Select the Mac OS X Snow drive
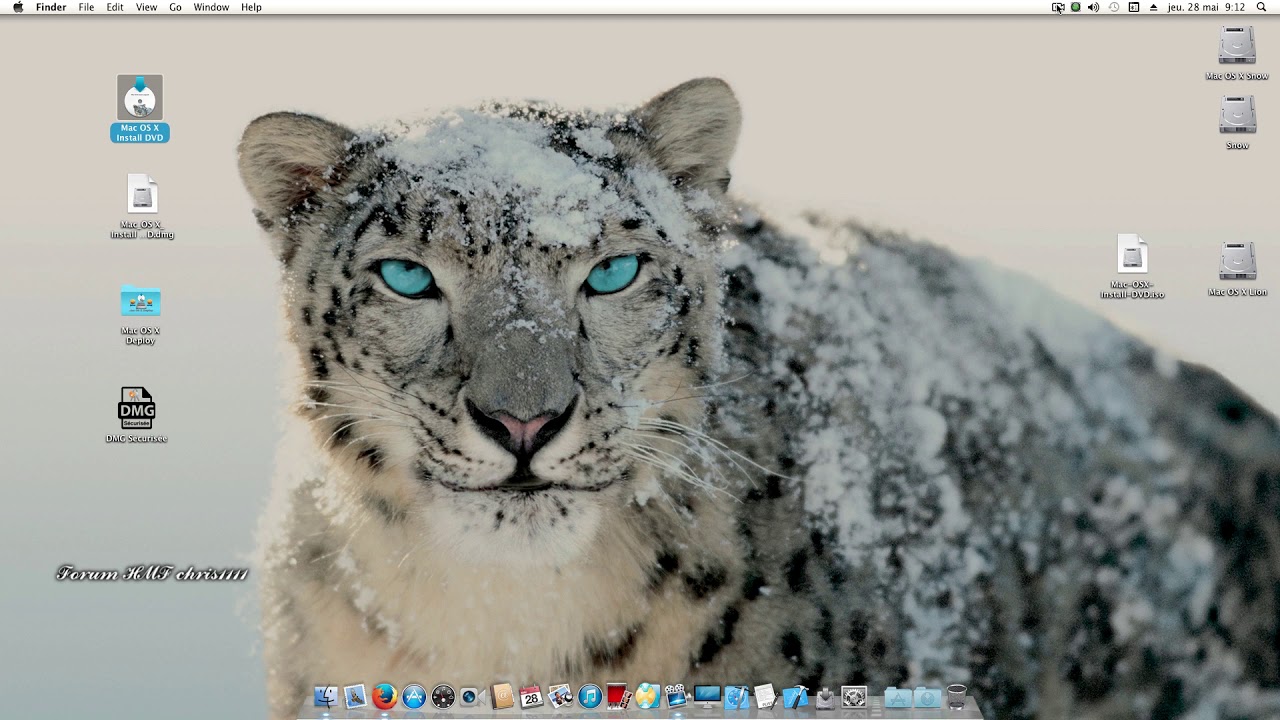 [1237, 54]
